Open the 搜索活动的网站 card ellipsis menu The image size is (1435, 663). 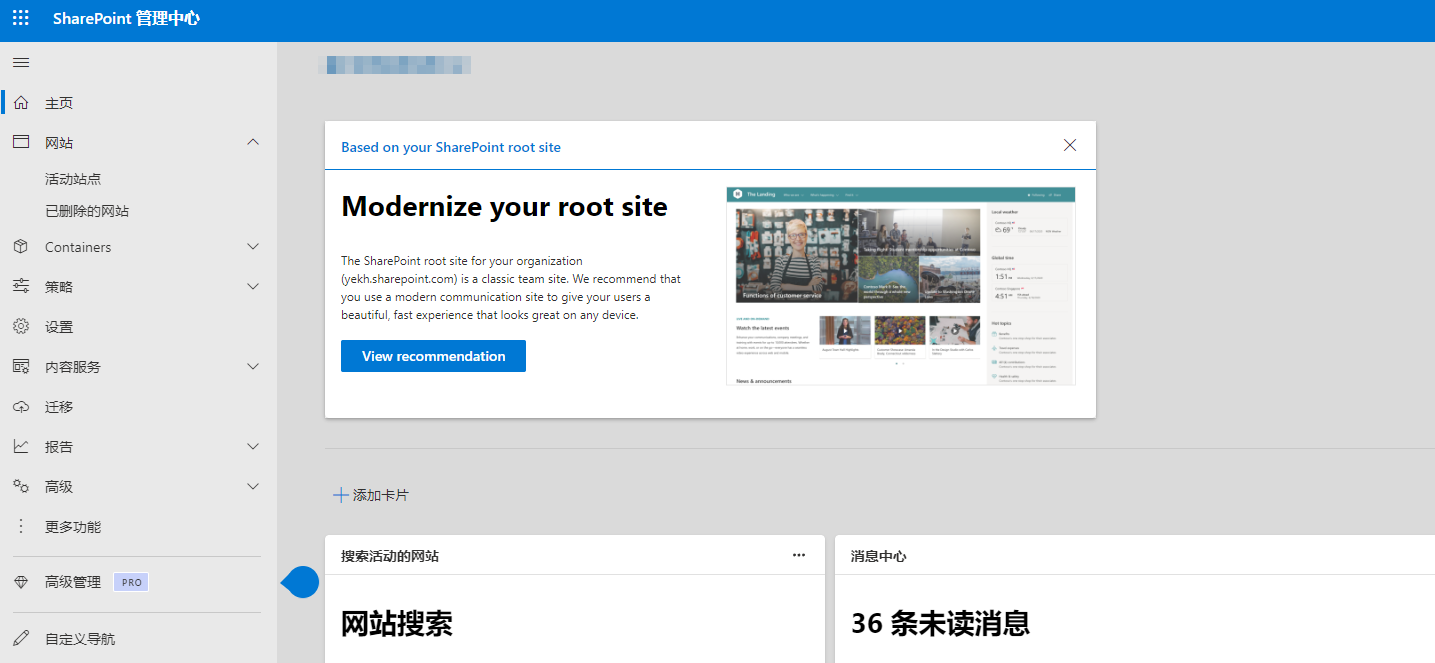click(x=798, y=556)
